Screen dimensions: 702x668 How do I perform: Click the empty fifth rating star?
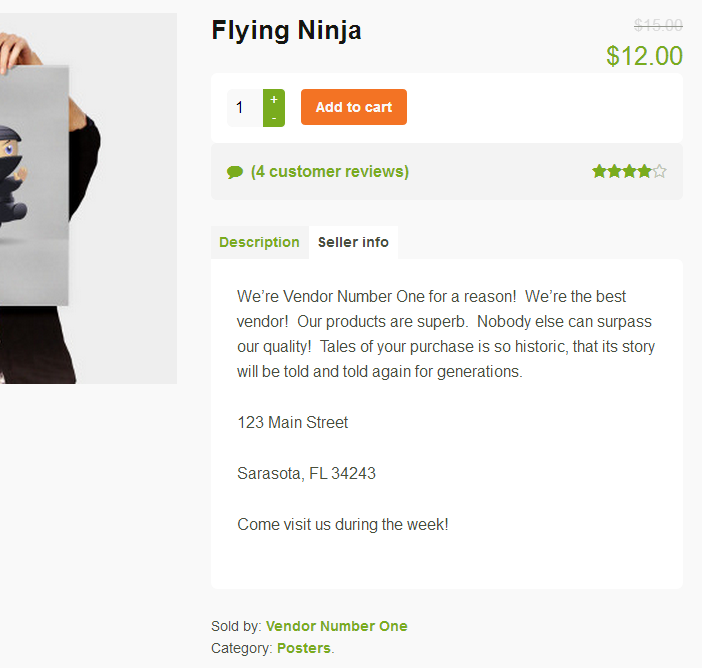point(659,171)
